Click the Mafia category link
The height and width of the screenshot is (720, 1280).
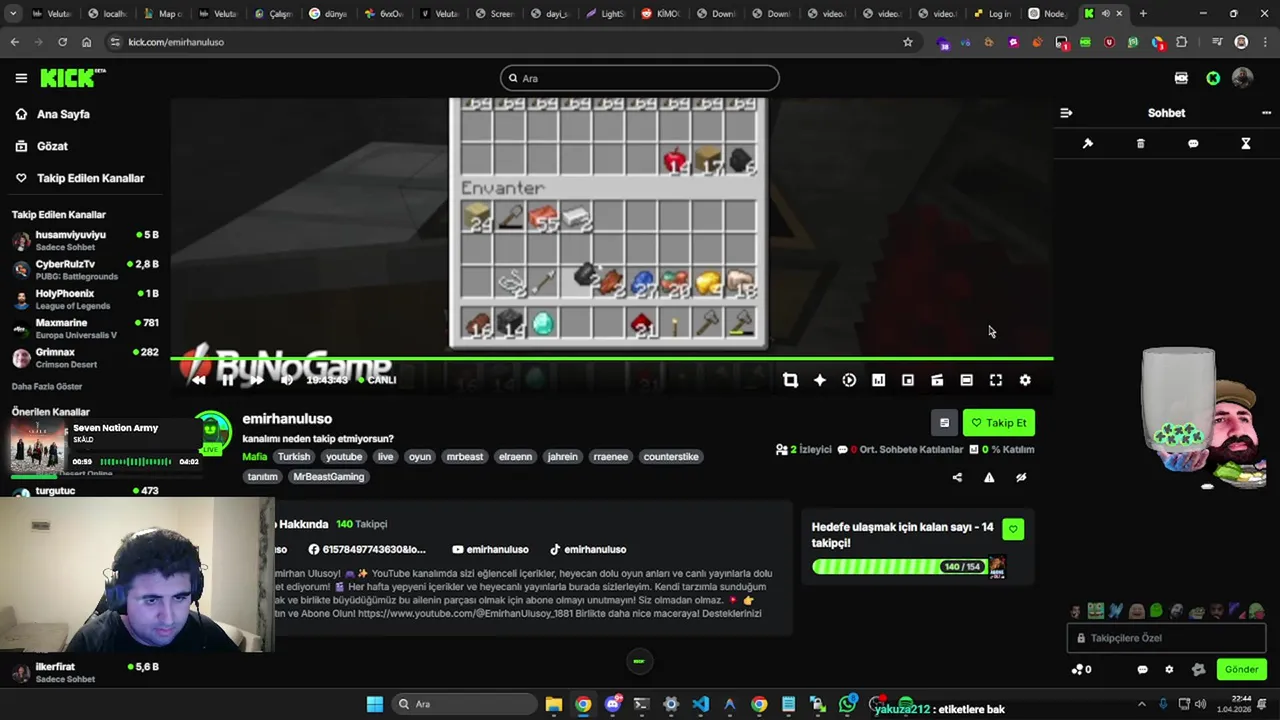click(254, 456)
